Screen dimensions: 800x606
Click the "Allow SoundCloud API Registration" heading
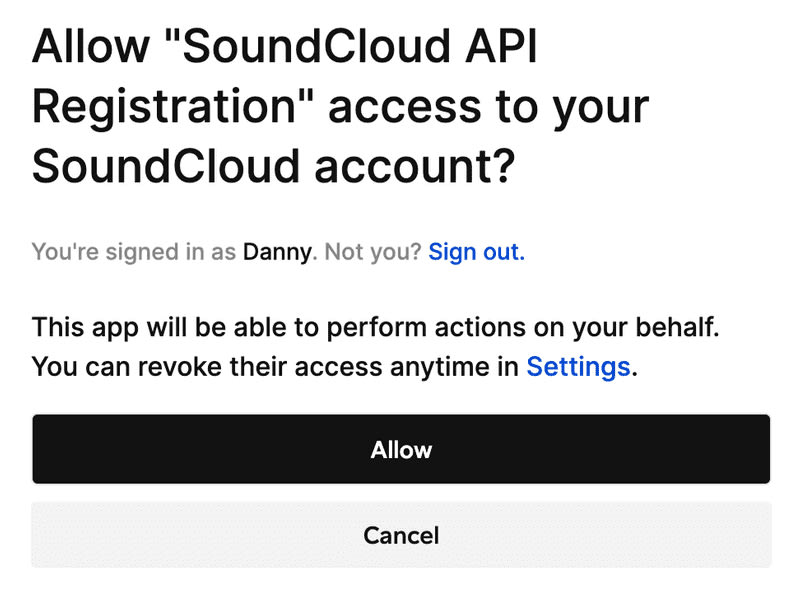[340, 106]
